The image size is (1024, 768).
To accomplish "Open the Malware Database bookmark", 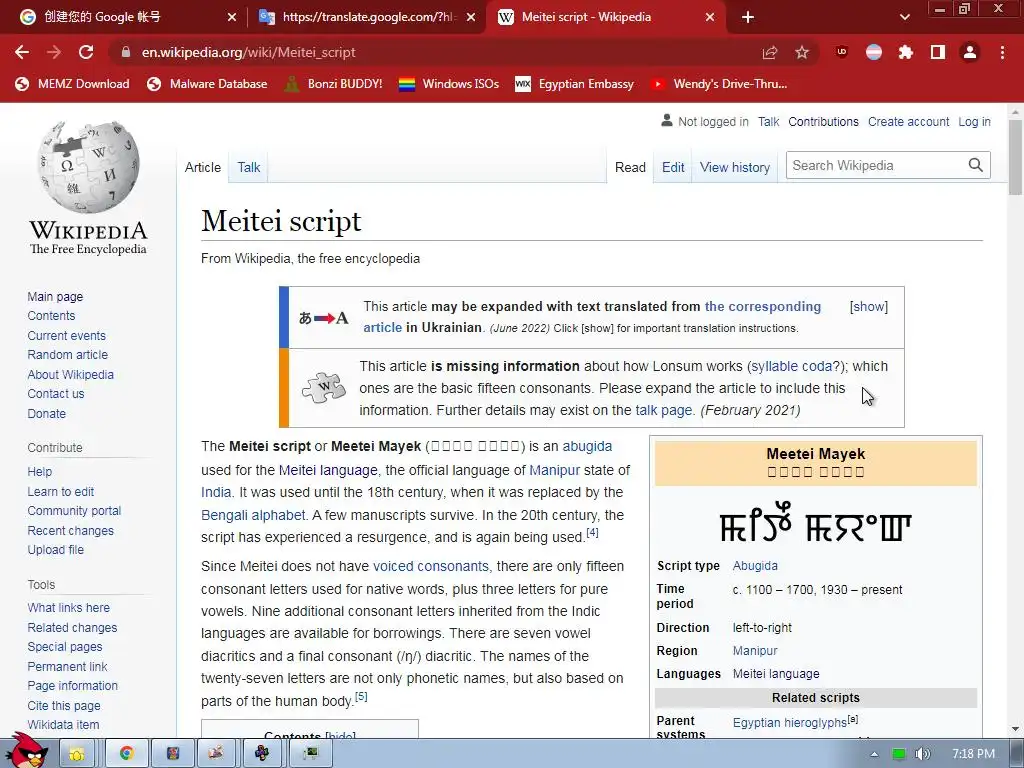I will pos(207,84).
